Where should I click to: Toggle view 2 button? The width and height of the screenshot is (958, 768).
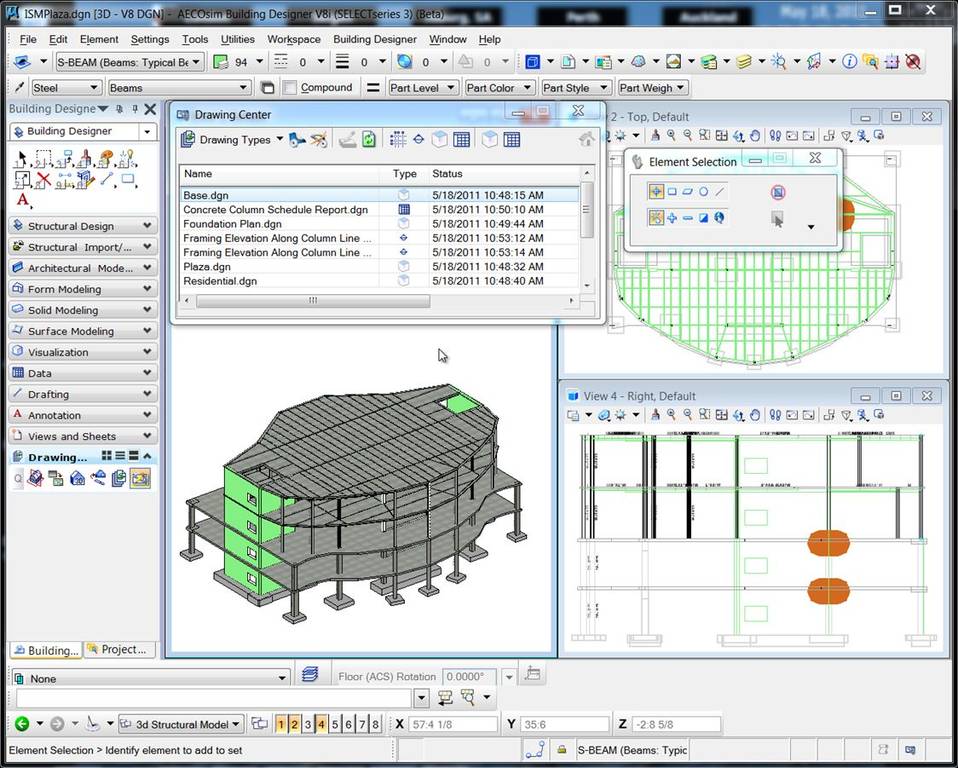294,725
